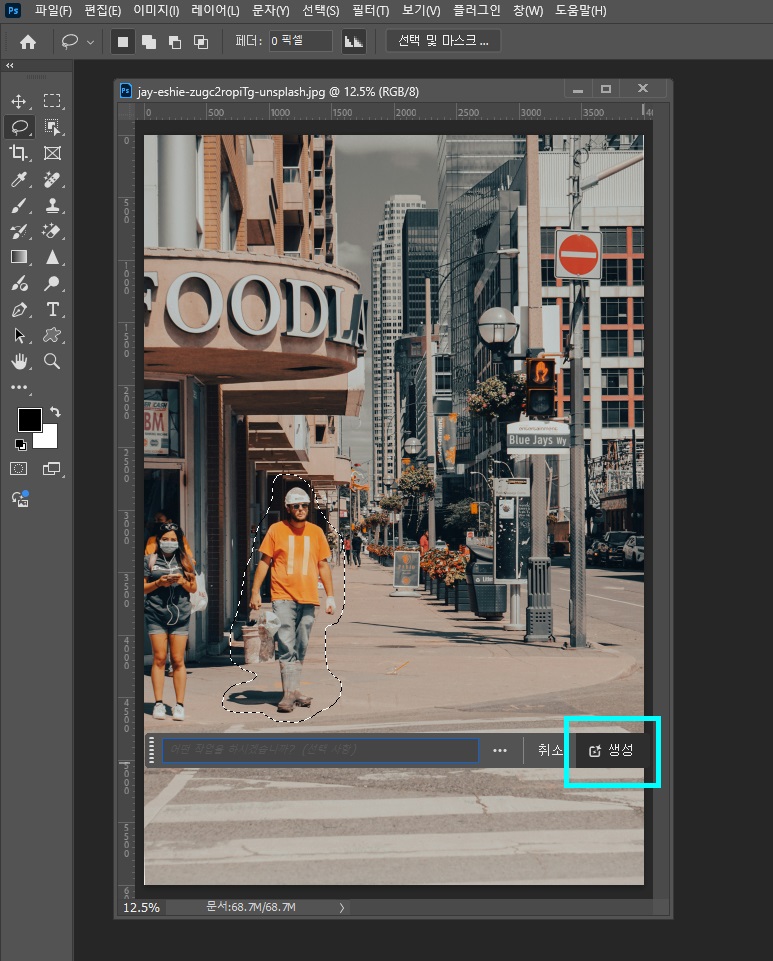
Task: Click the 선택 및 마스크 button
Action: tap(443, 41)
